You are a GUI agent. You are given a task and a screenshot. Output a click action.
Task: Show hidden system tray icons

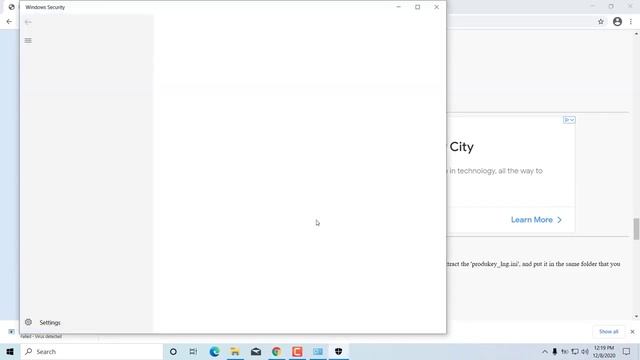coord(544,351)
